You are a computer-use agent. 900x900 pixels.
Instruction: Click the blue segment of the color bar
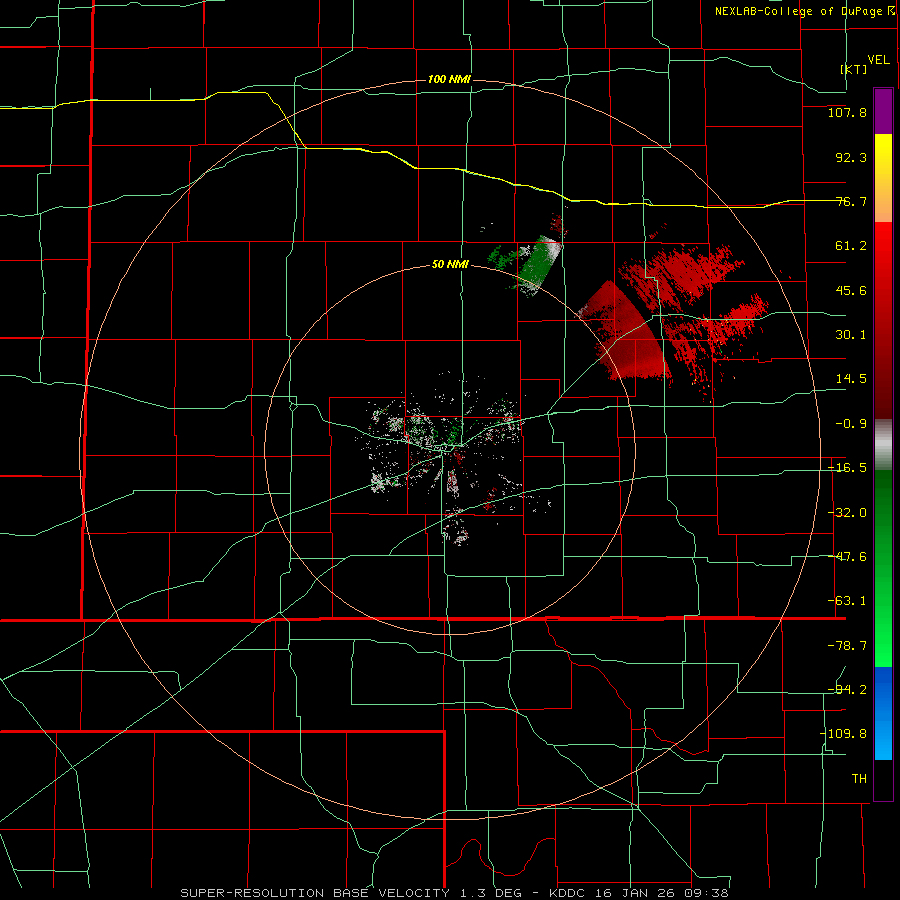(883, 713)
